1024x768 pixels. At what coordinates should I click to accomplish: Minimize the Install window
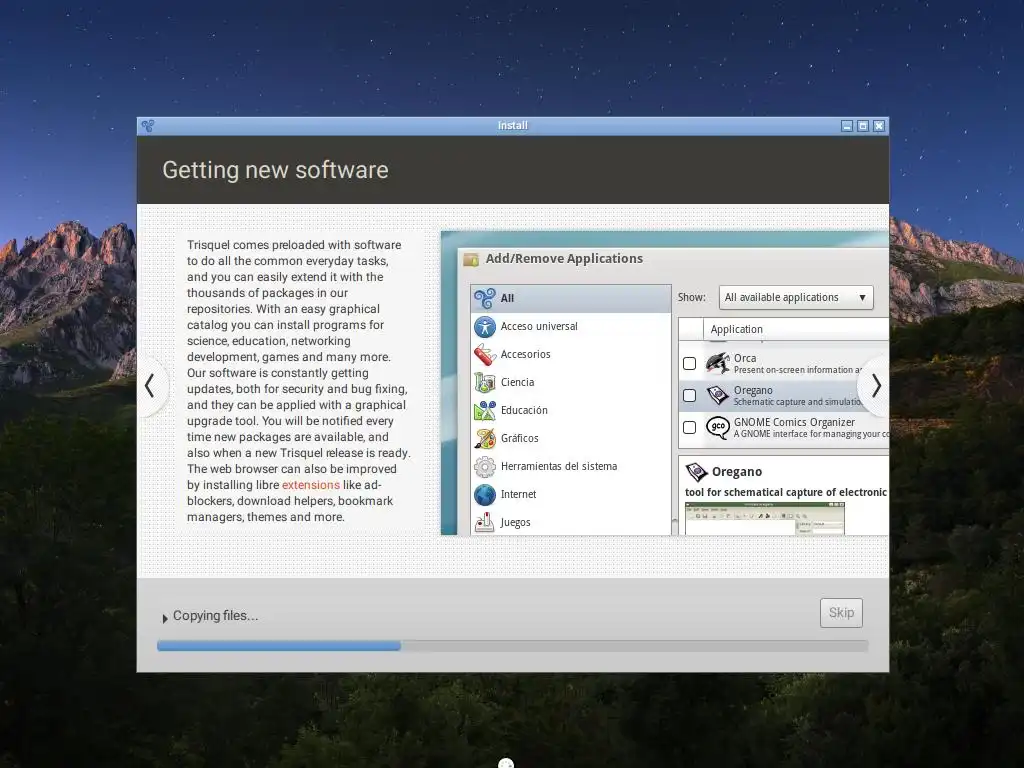(x=847, y=126)
